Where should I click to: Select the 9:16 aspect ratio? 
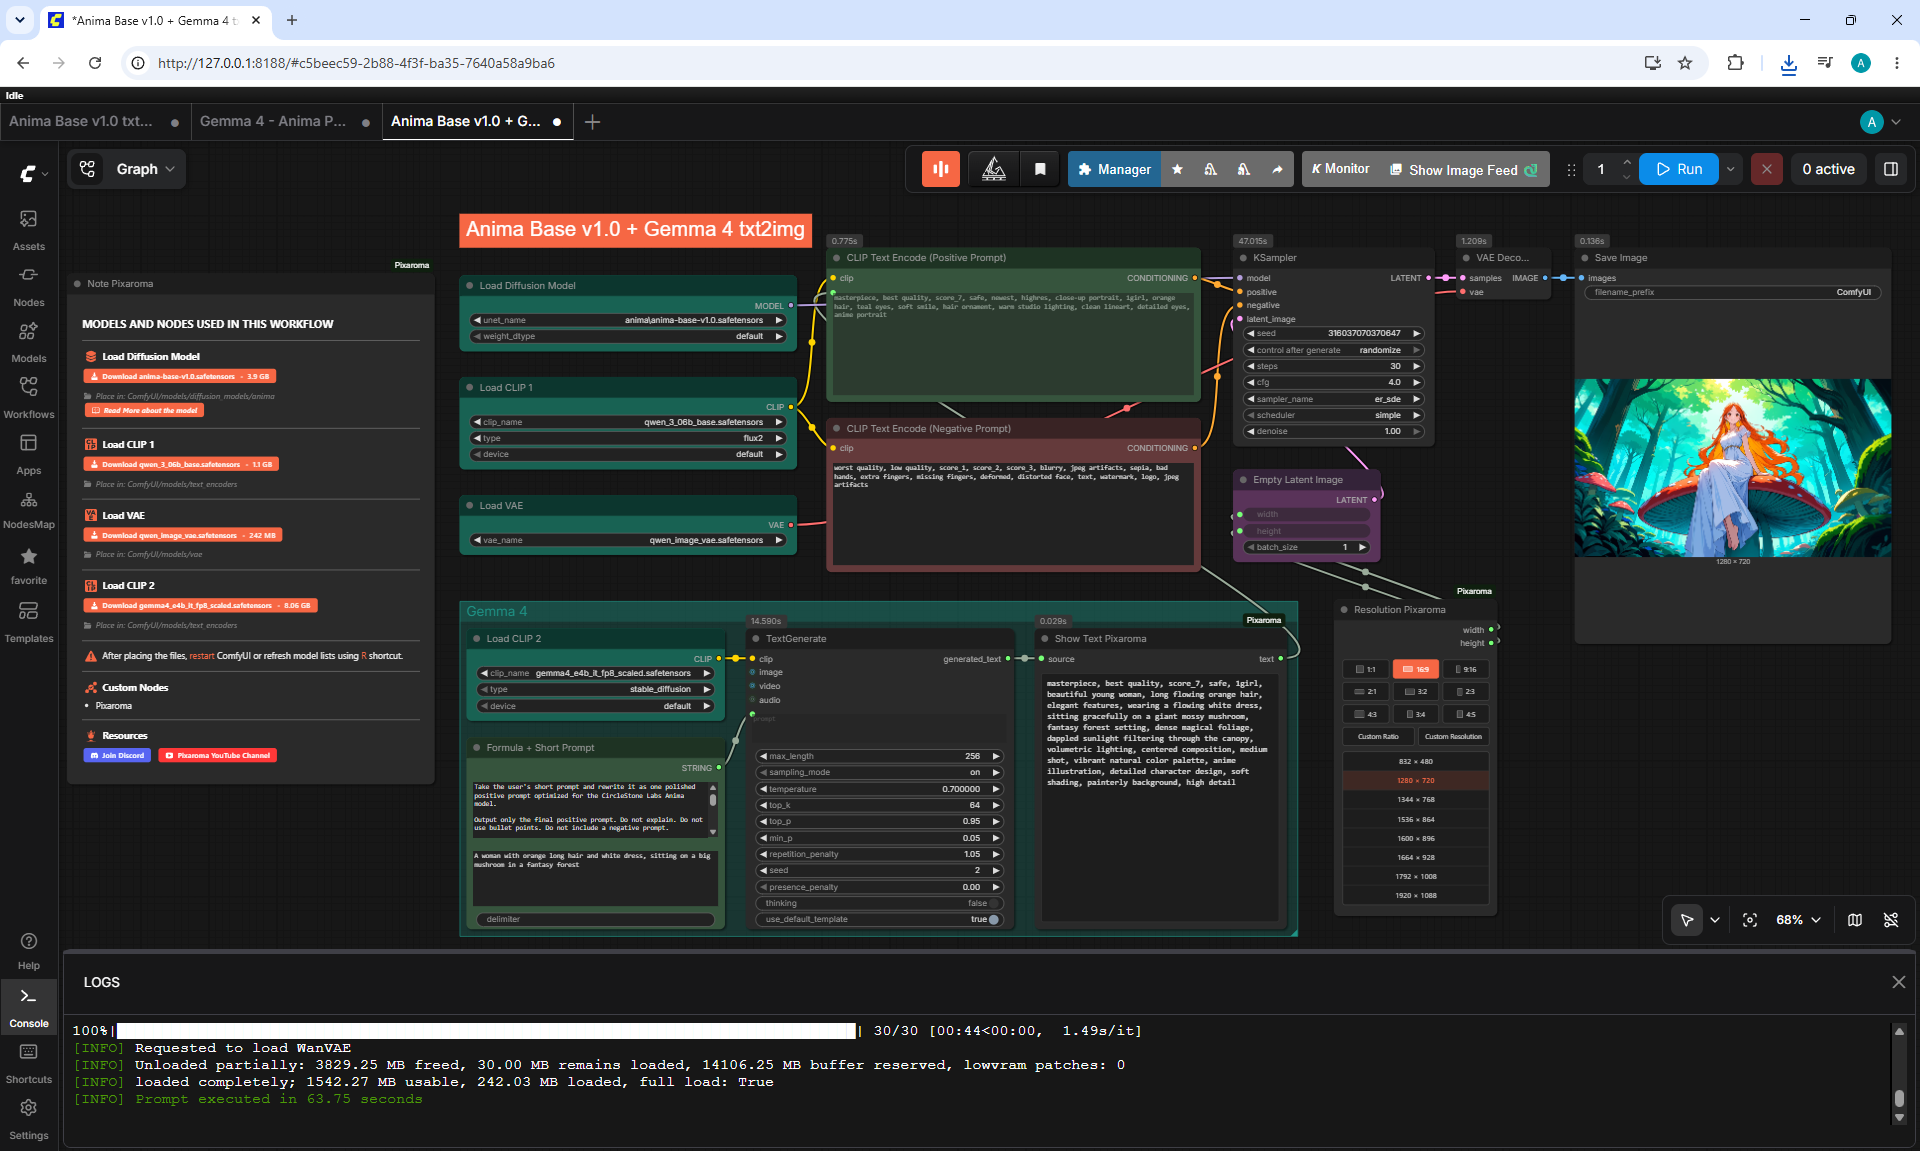coord(1466,669)
